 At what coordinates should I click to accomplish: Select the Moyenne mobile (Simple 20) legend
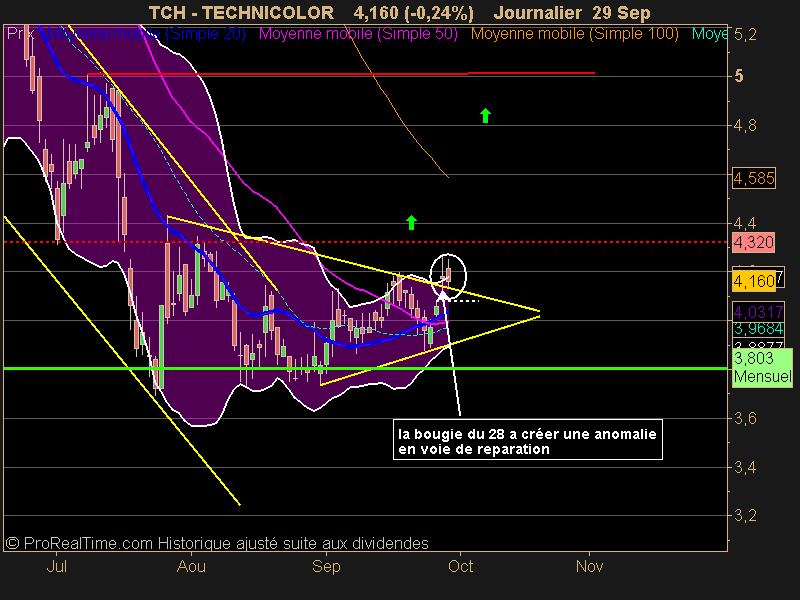(x=147, y=34)
